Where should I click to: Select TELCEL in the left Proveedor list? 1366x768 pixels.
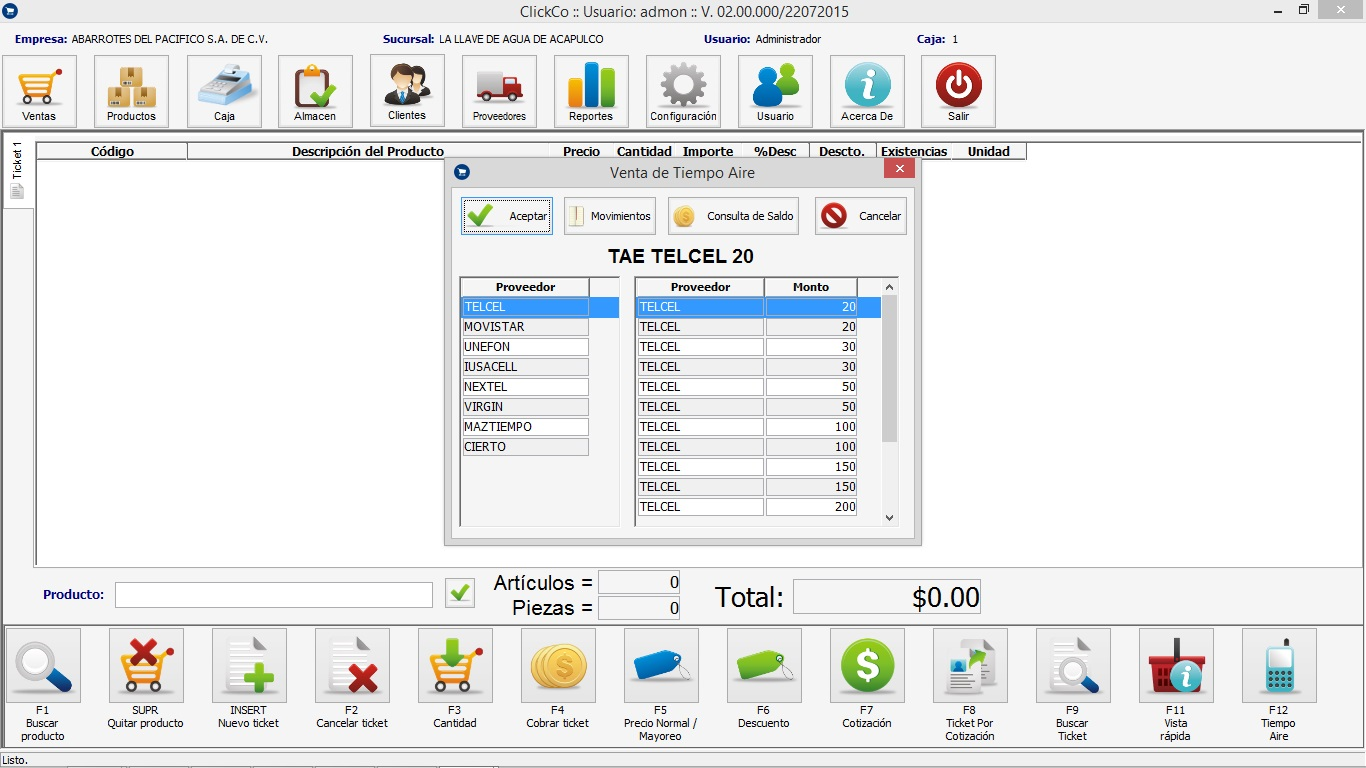[x=525, y=307]
